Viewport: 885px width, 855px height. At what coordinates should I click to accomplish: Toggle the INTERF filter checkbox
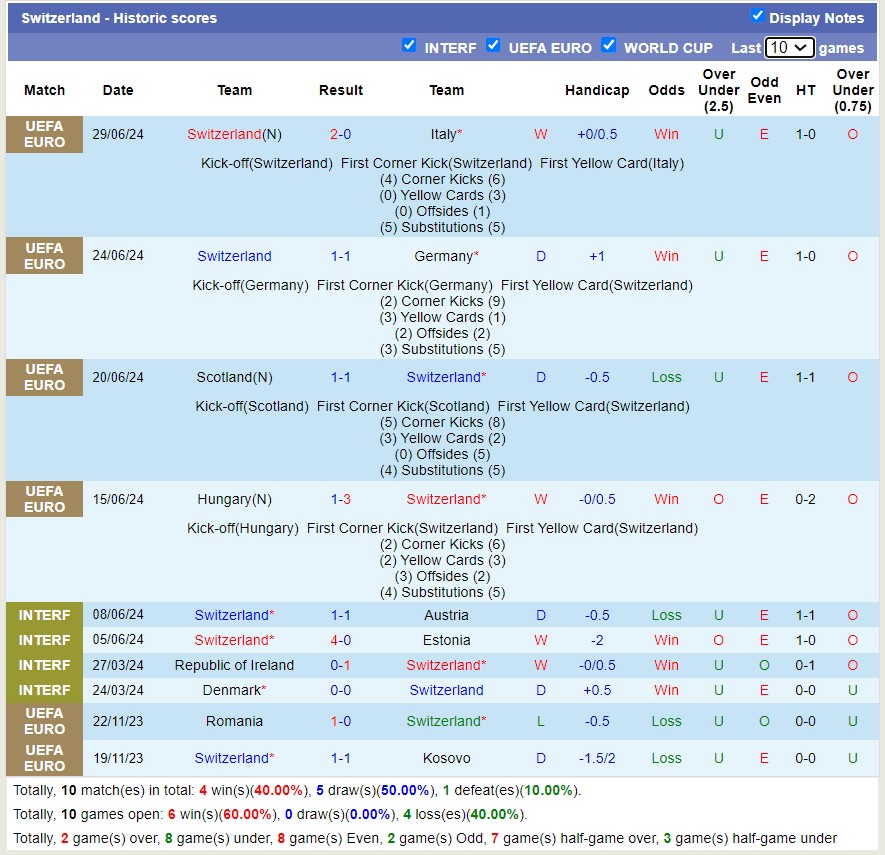click(409, 45)
